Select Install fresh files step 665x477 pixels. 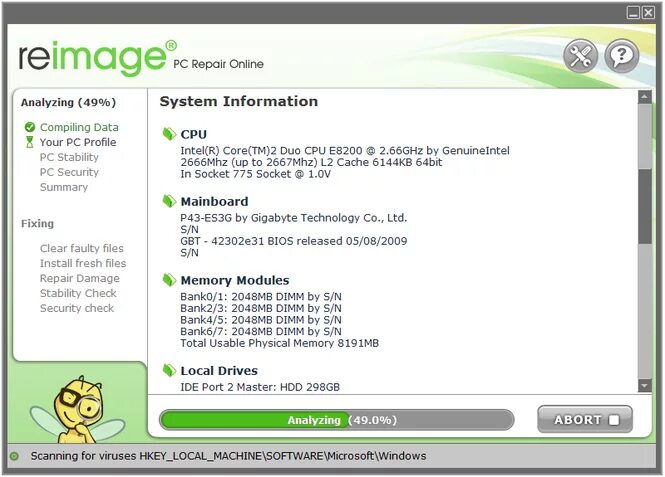pos(83,263)
